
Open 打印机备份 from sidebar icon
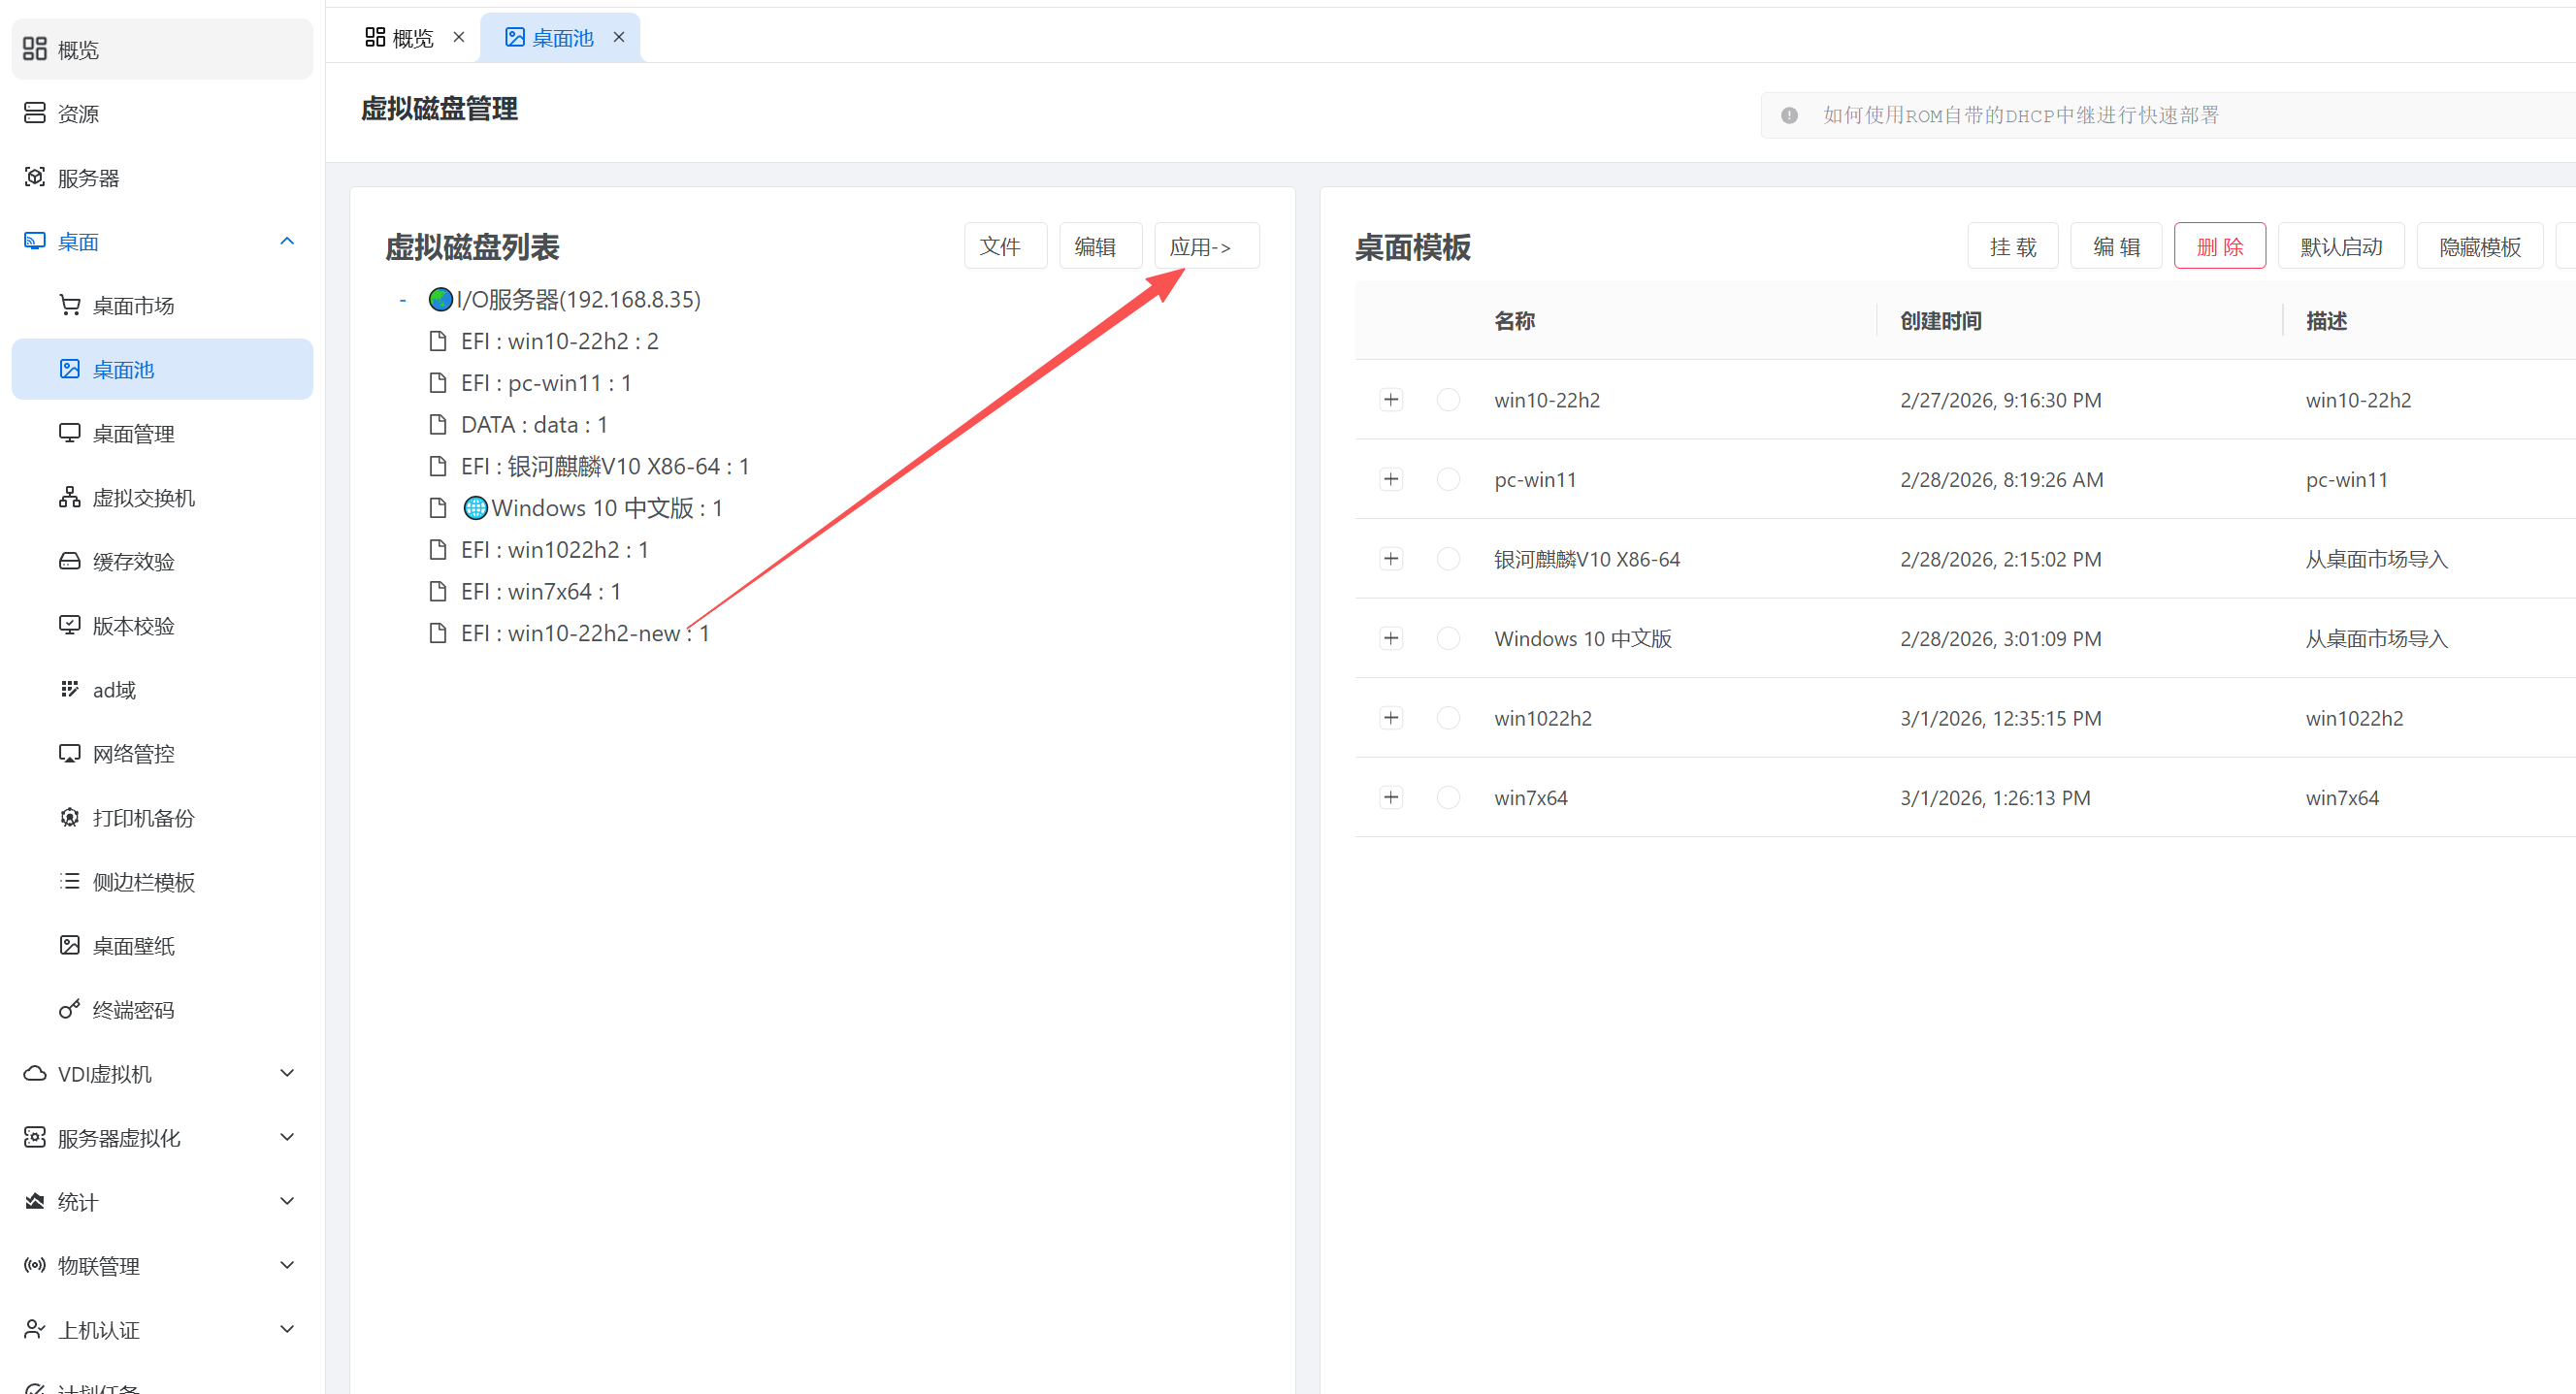point(69,817)
